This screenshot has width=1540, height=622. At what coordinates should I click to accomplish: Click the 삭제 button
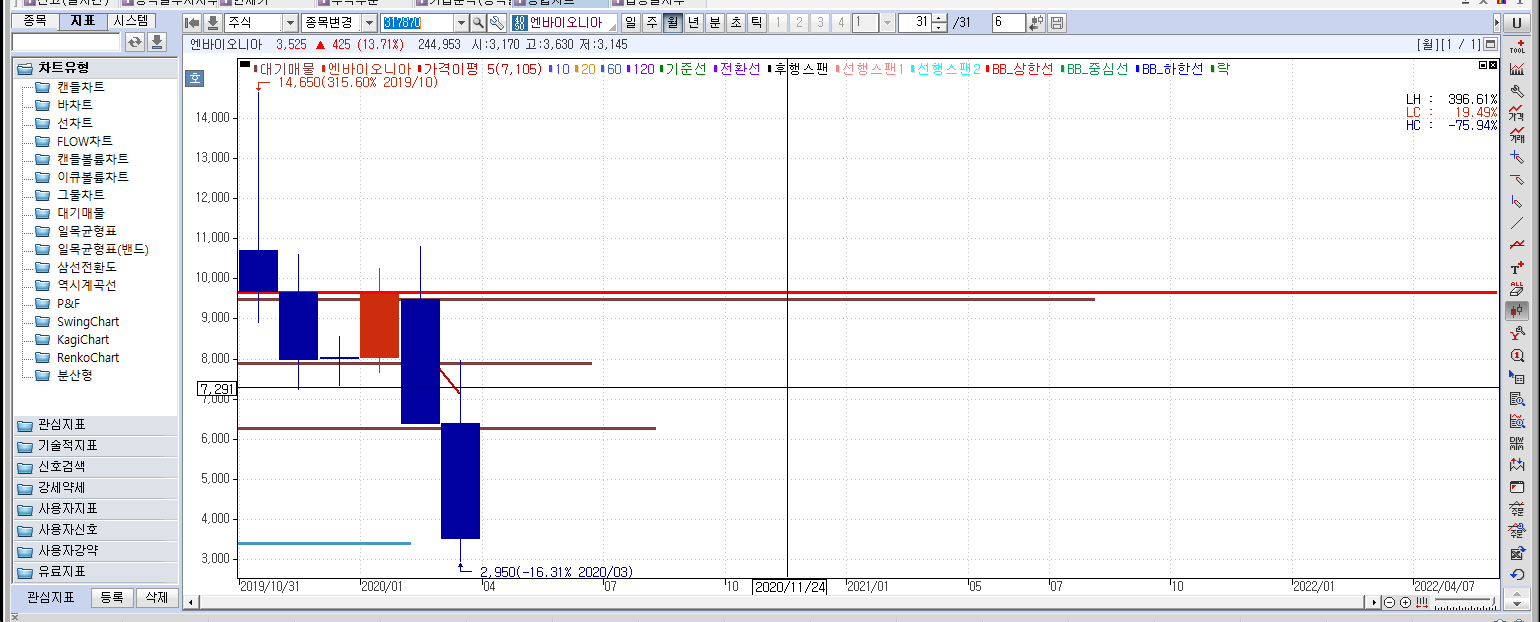pyautogui.click(x=156, y=598)
